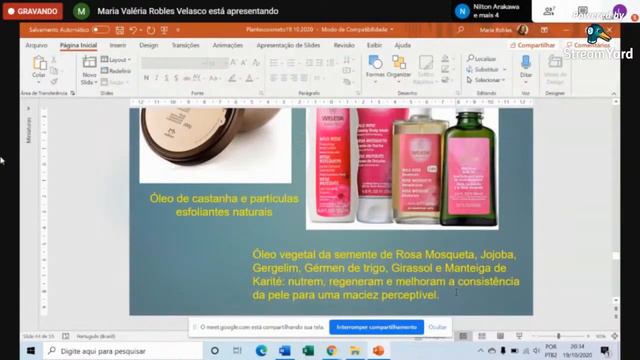Click the zoom slider handle
640x360 pixels.
click(558, 336)
